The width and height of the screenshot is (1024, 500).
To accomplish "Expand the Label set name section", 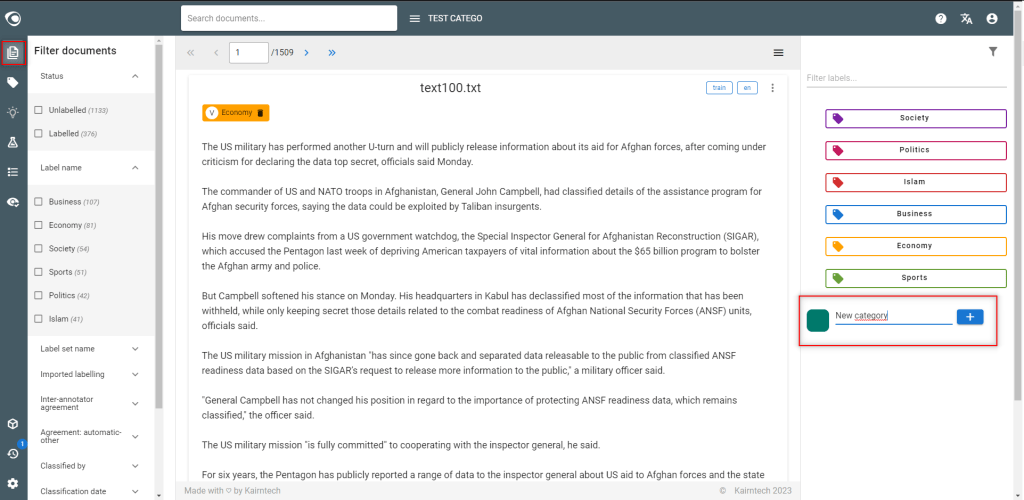I will click(135, 349).
